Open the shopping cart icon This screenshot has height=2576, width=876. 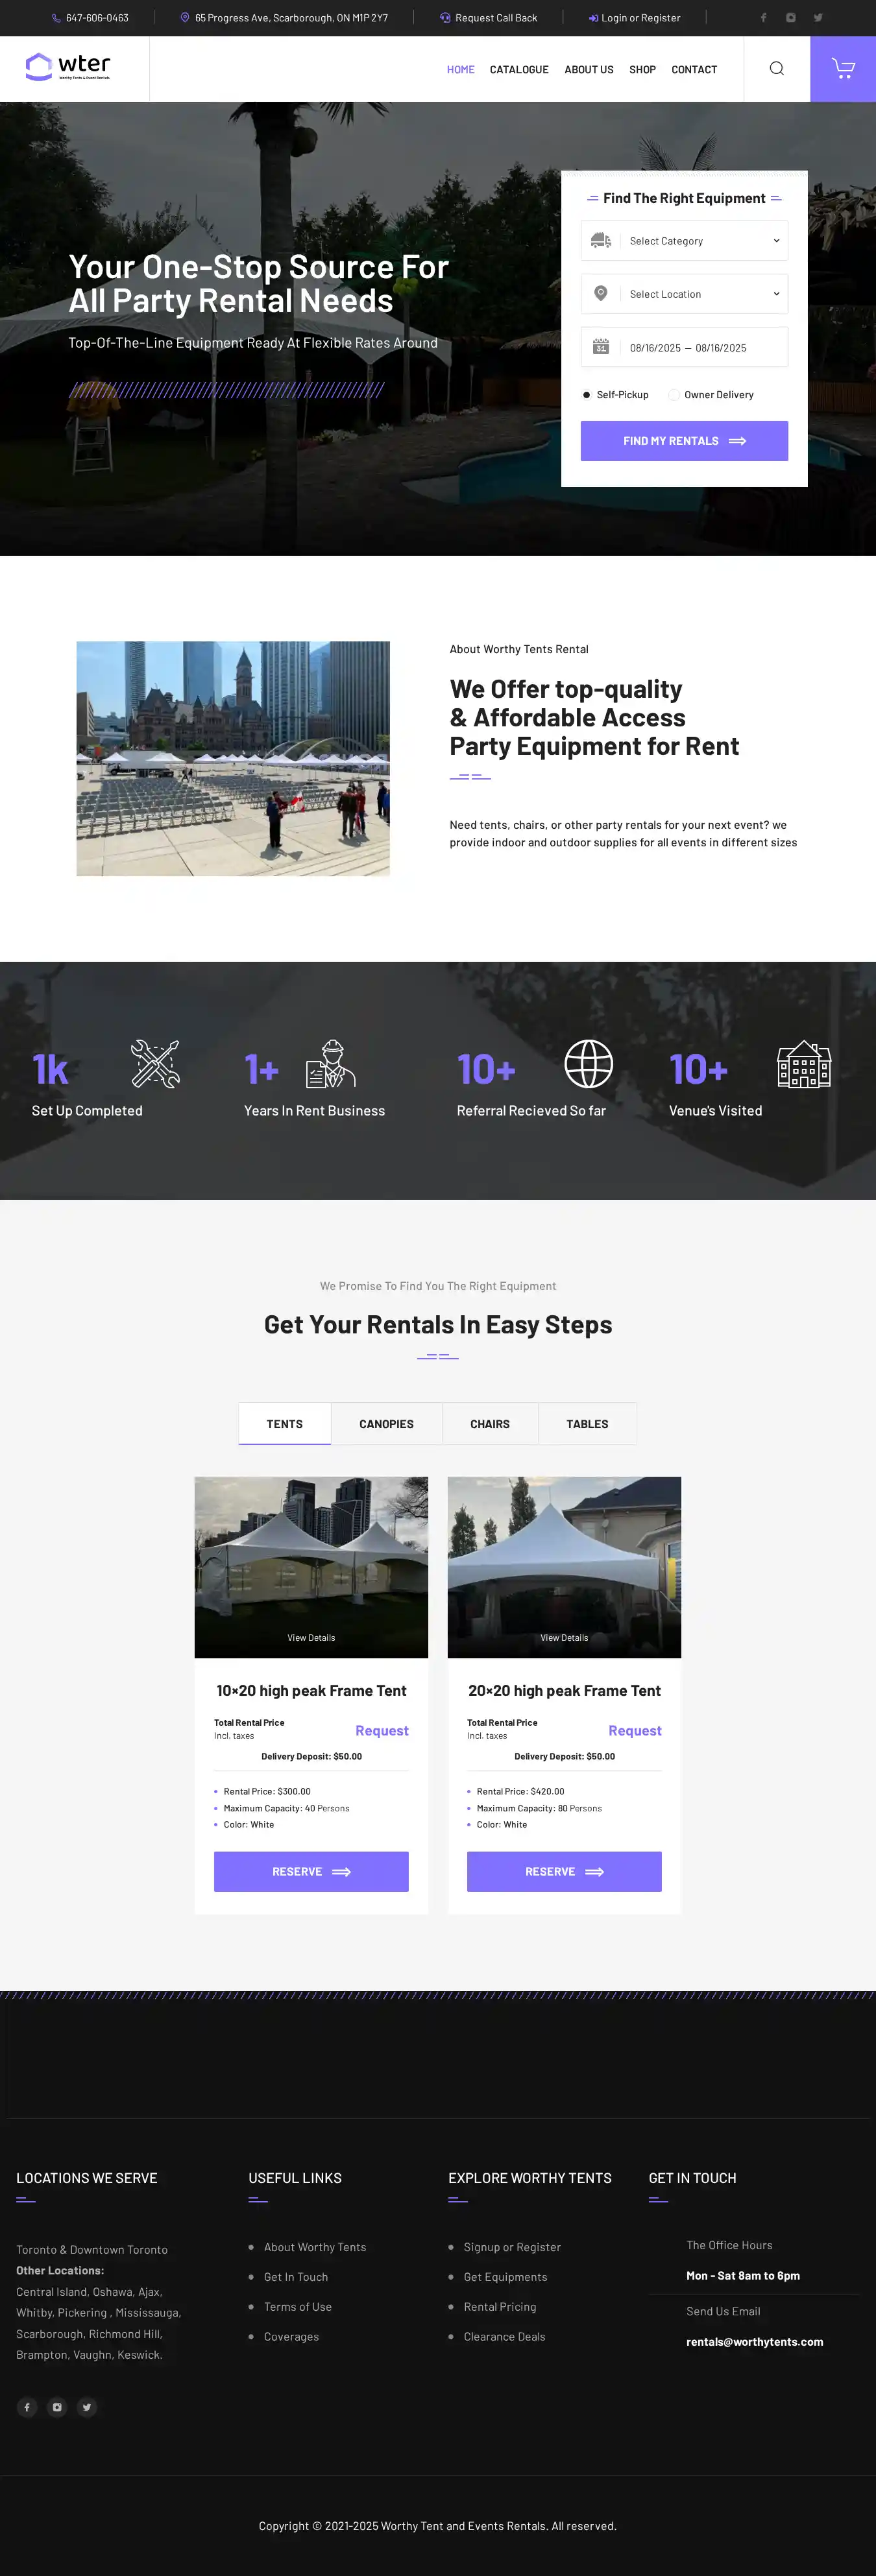pyautogui.click(x=843, y=69)
